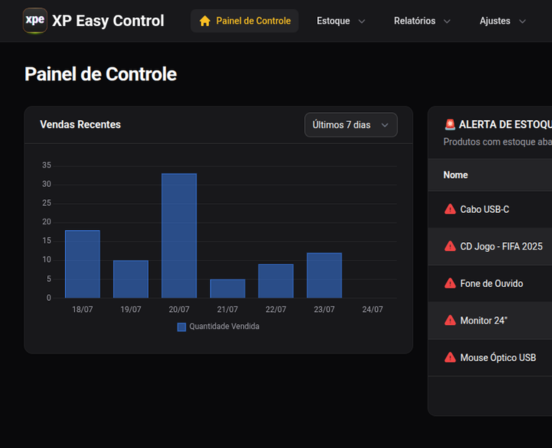Click the home icon in Painel de Controle
Screen dimensions: 552x448
pos(205,21)
